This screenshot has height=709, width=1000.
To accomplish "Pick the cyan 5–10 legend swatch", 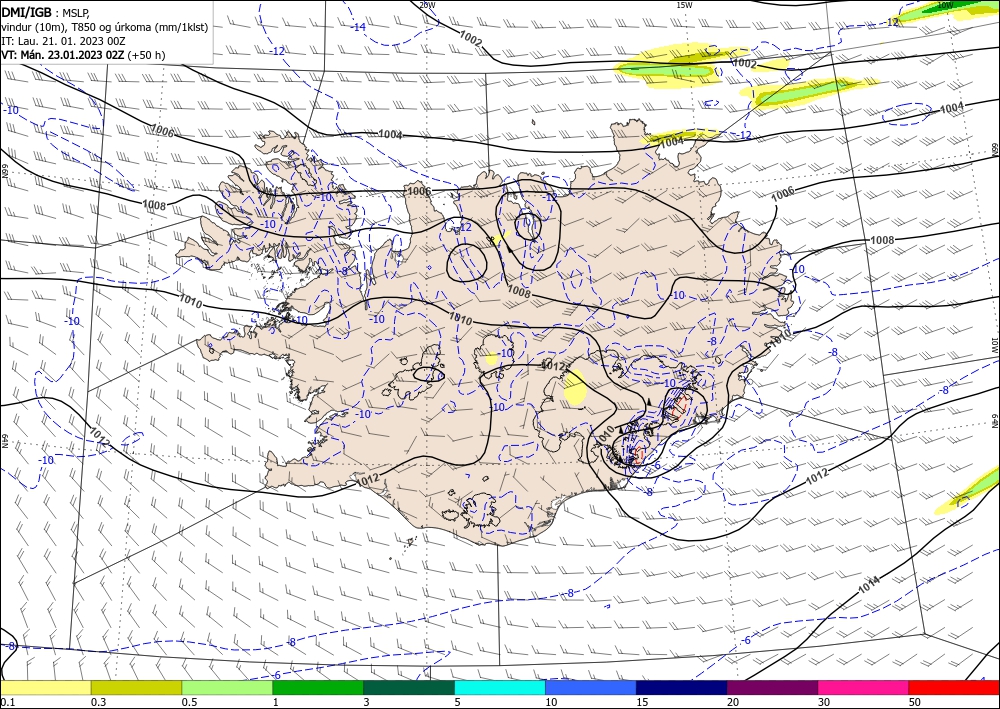I will (500, 687).
